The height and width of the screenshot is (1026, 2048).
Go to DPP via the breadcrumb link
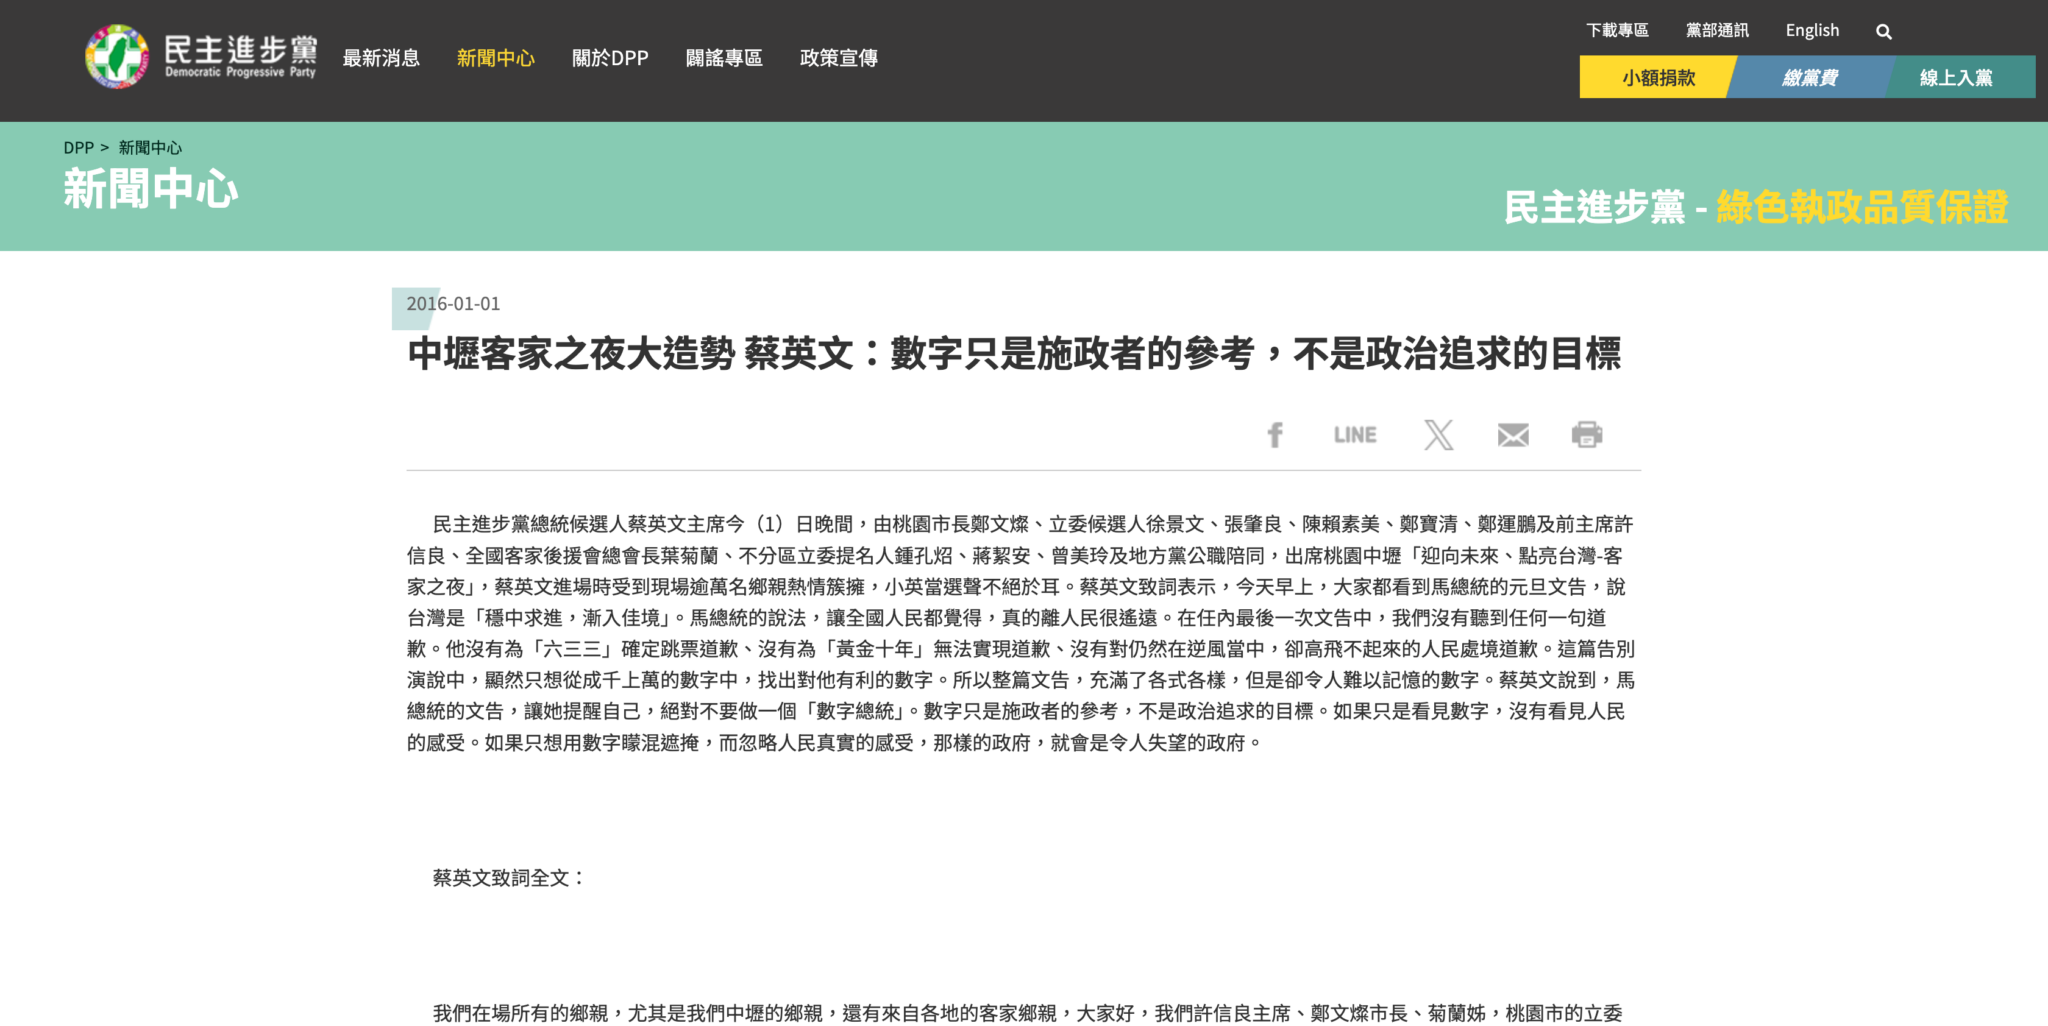(x=76, y=147)
